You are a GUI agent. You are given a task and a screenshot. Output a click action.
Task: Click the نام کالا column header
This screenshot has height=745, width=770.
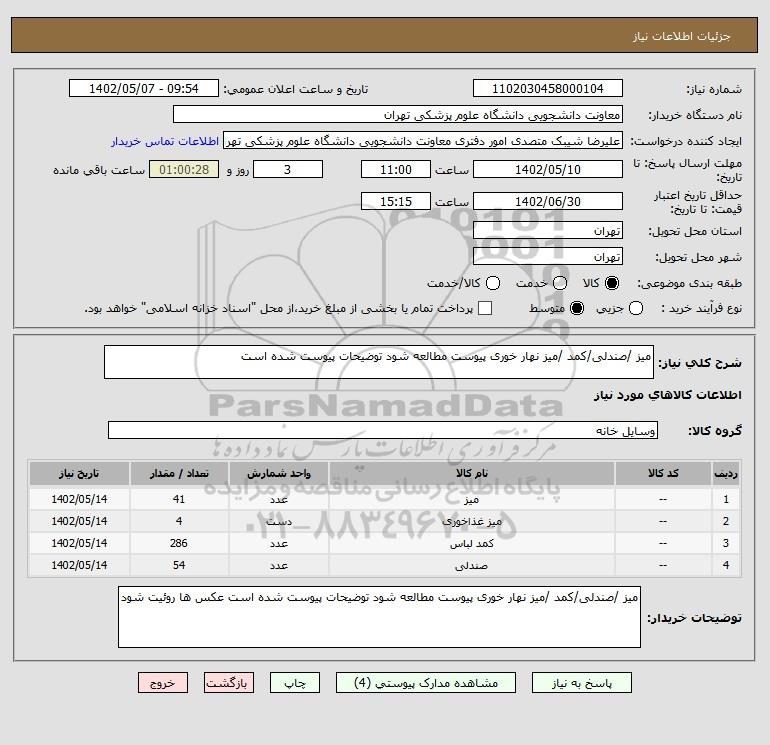[471, 473]
